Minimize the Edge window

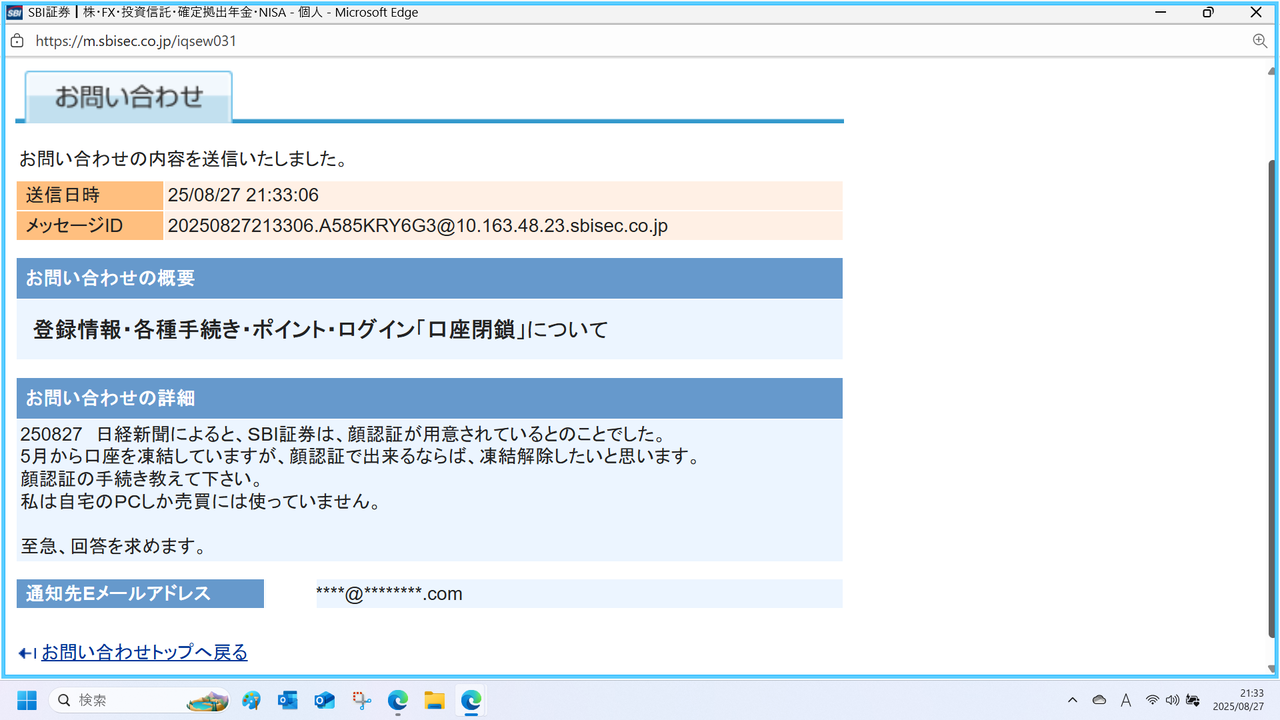pyautogui.click(x=1161, y=13)
